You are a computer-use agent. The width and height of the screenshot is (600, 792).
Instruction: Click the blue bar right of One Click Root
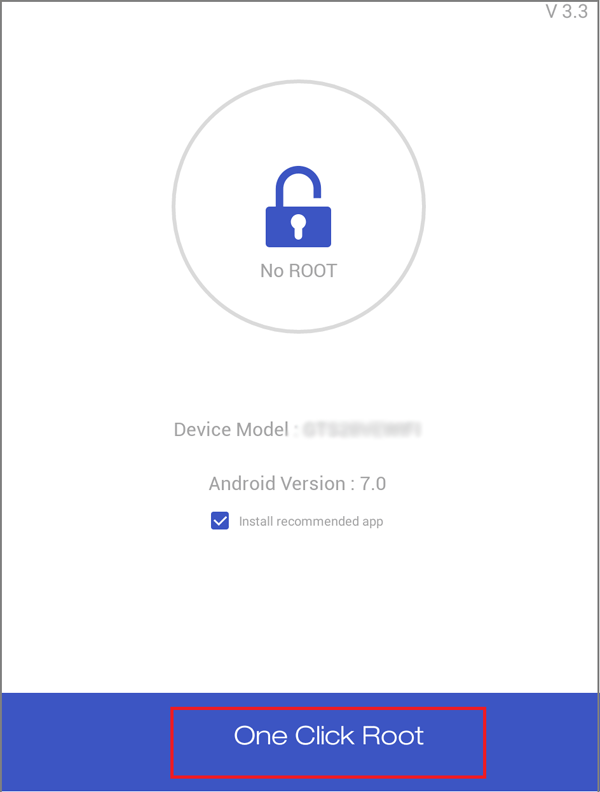[542, 741]
